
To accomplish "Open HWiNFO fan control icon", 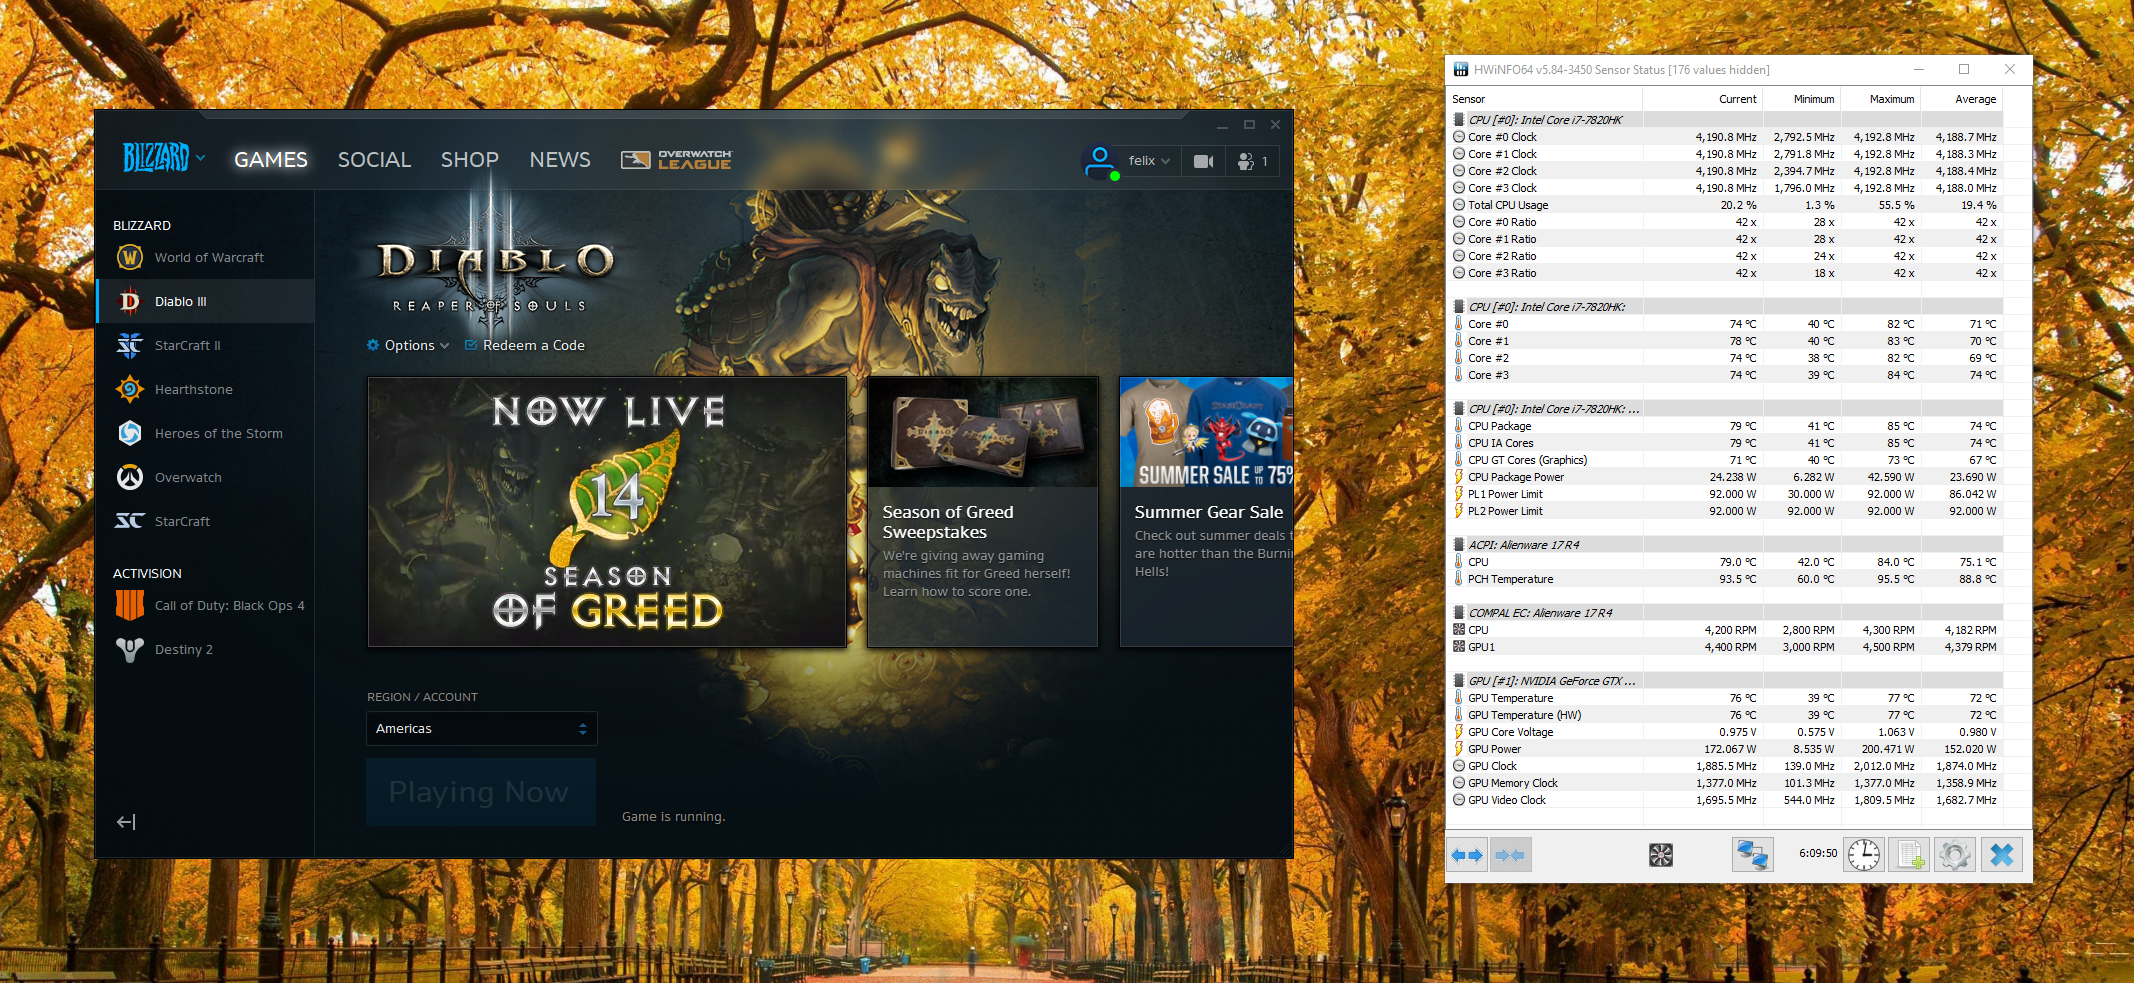I will click(x=1661, y=855).
